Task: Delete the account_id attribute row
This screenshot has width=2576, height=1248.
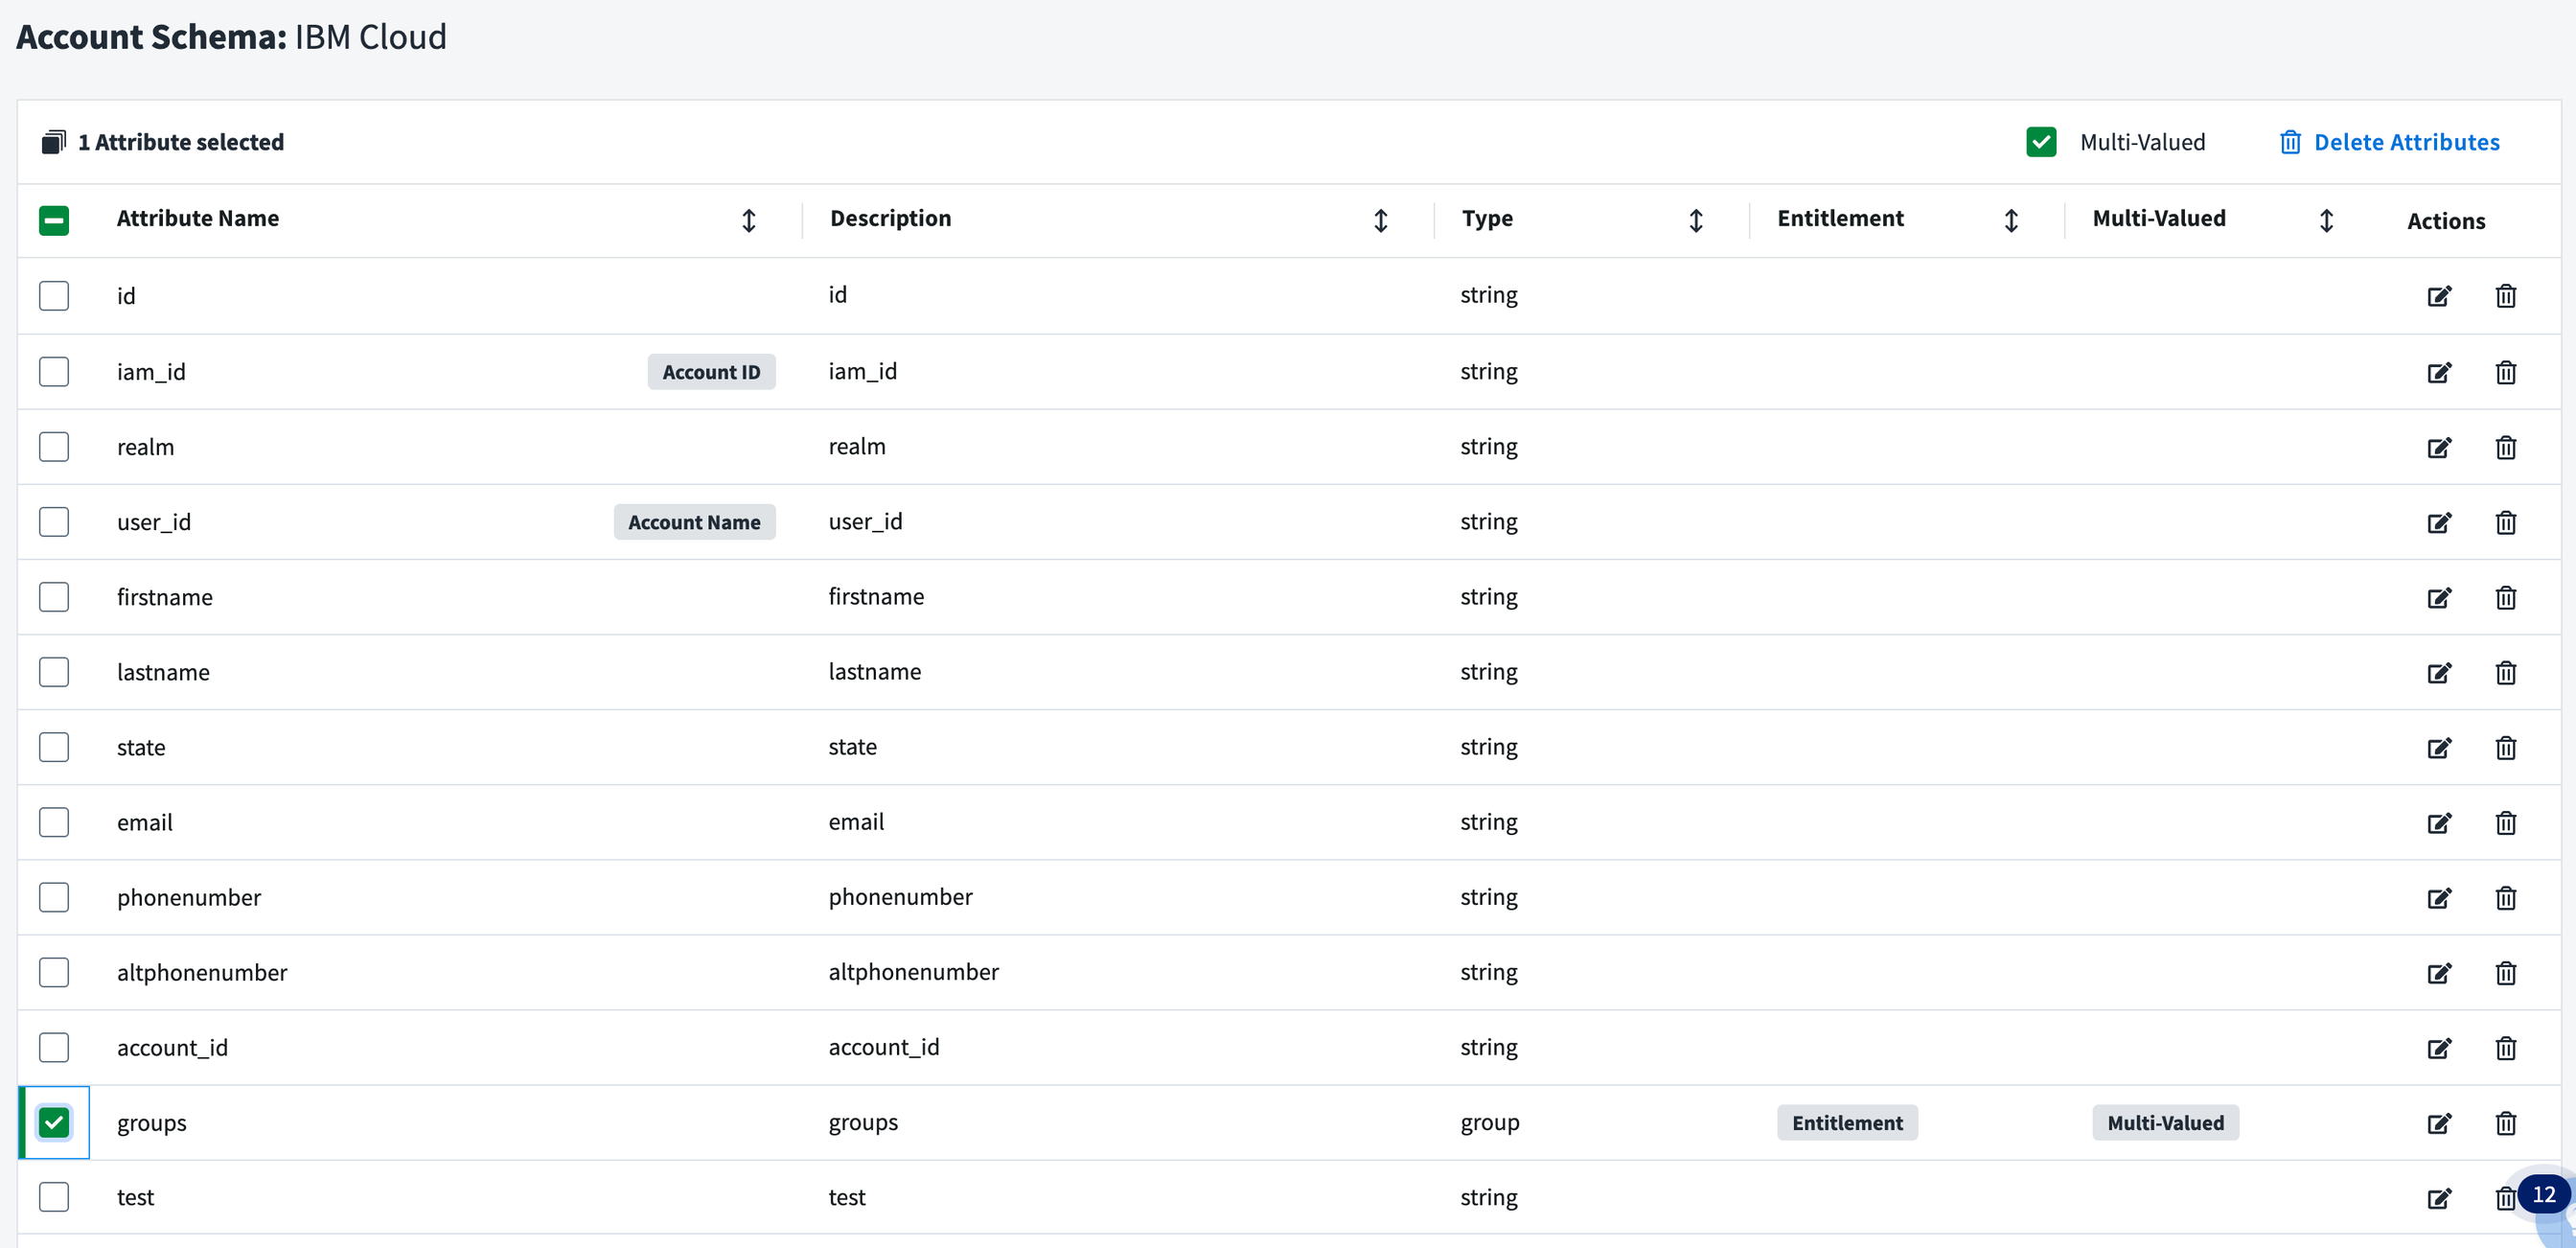Action: 2505,1048
